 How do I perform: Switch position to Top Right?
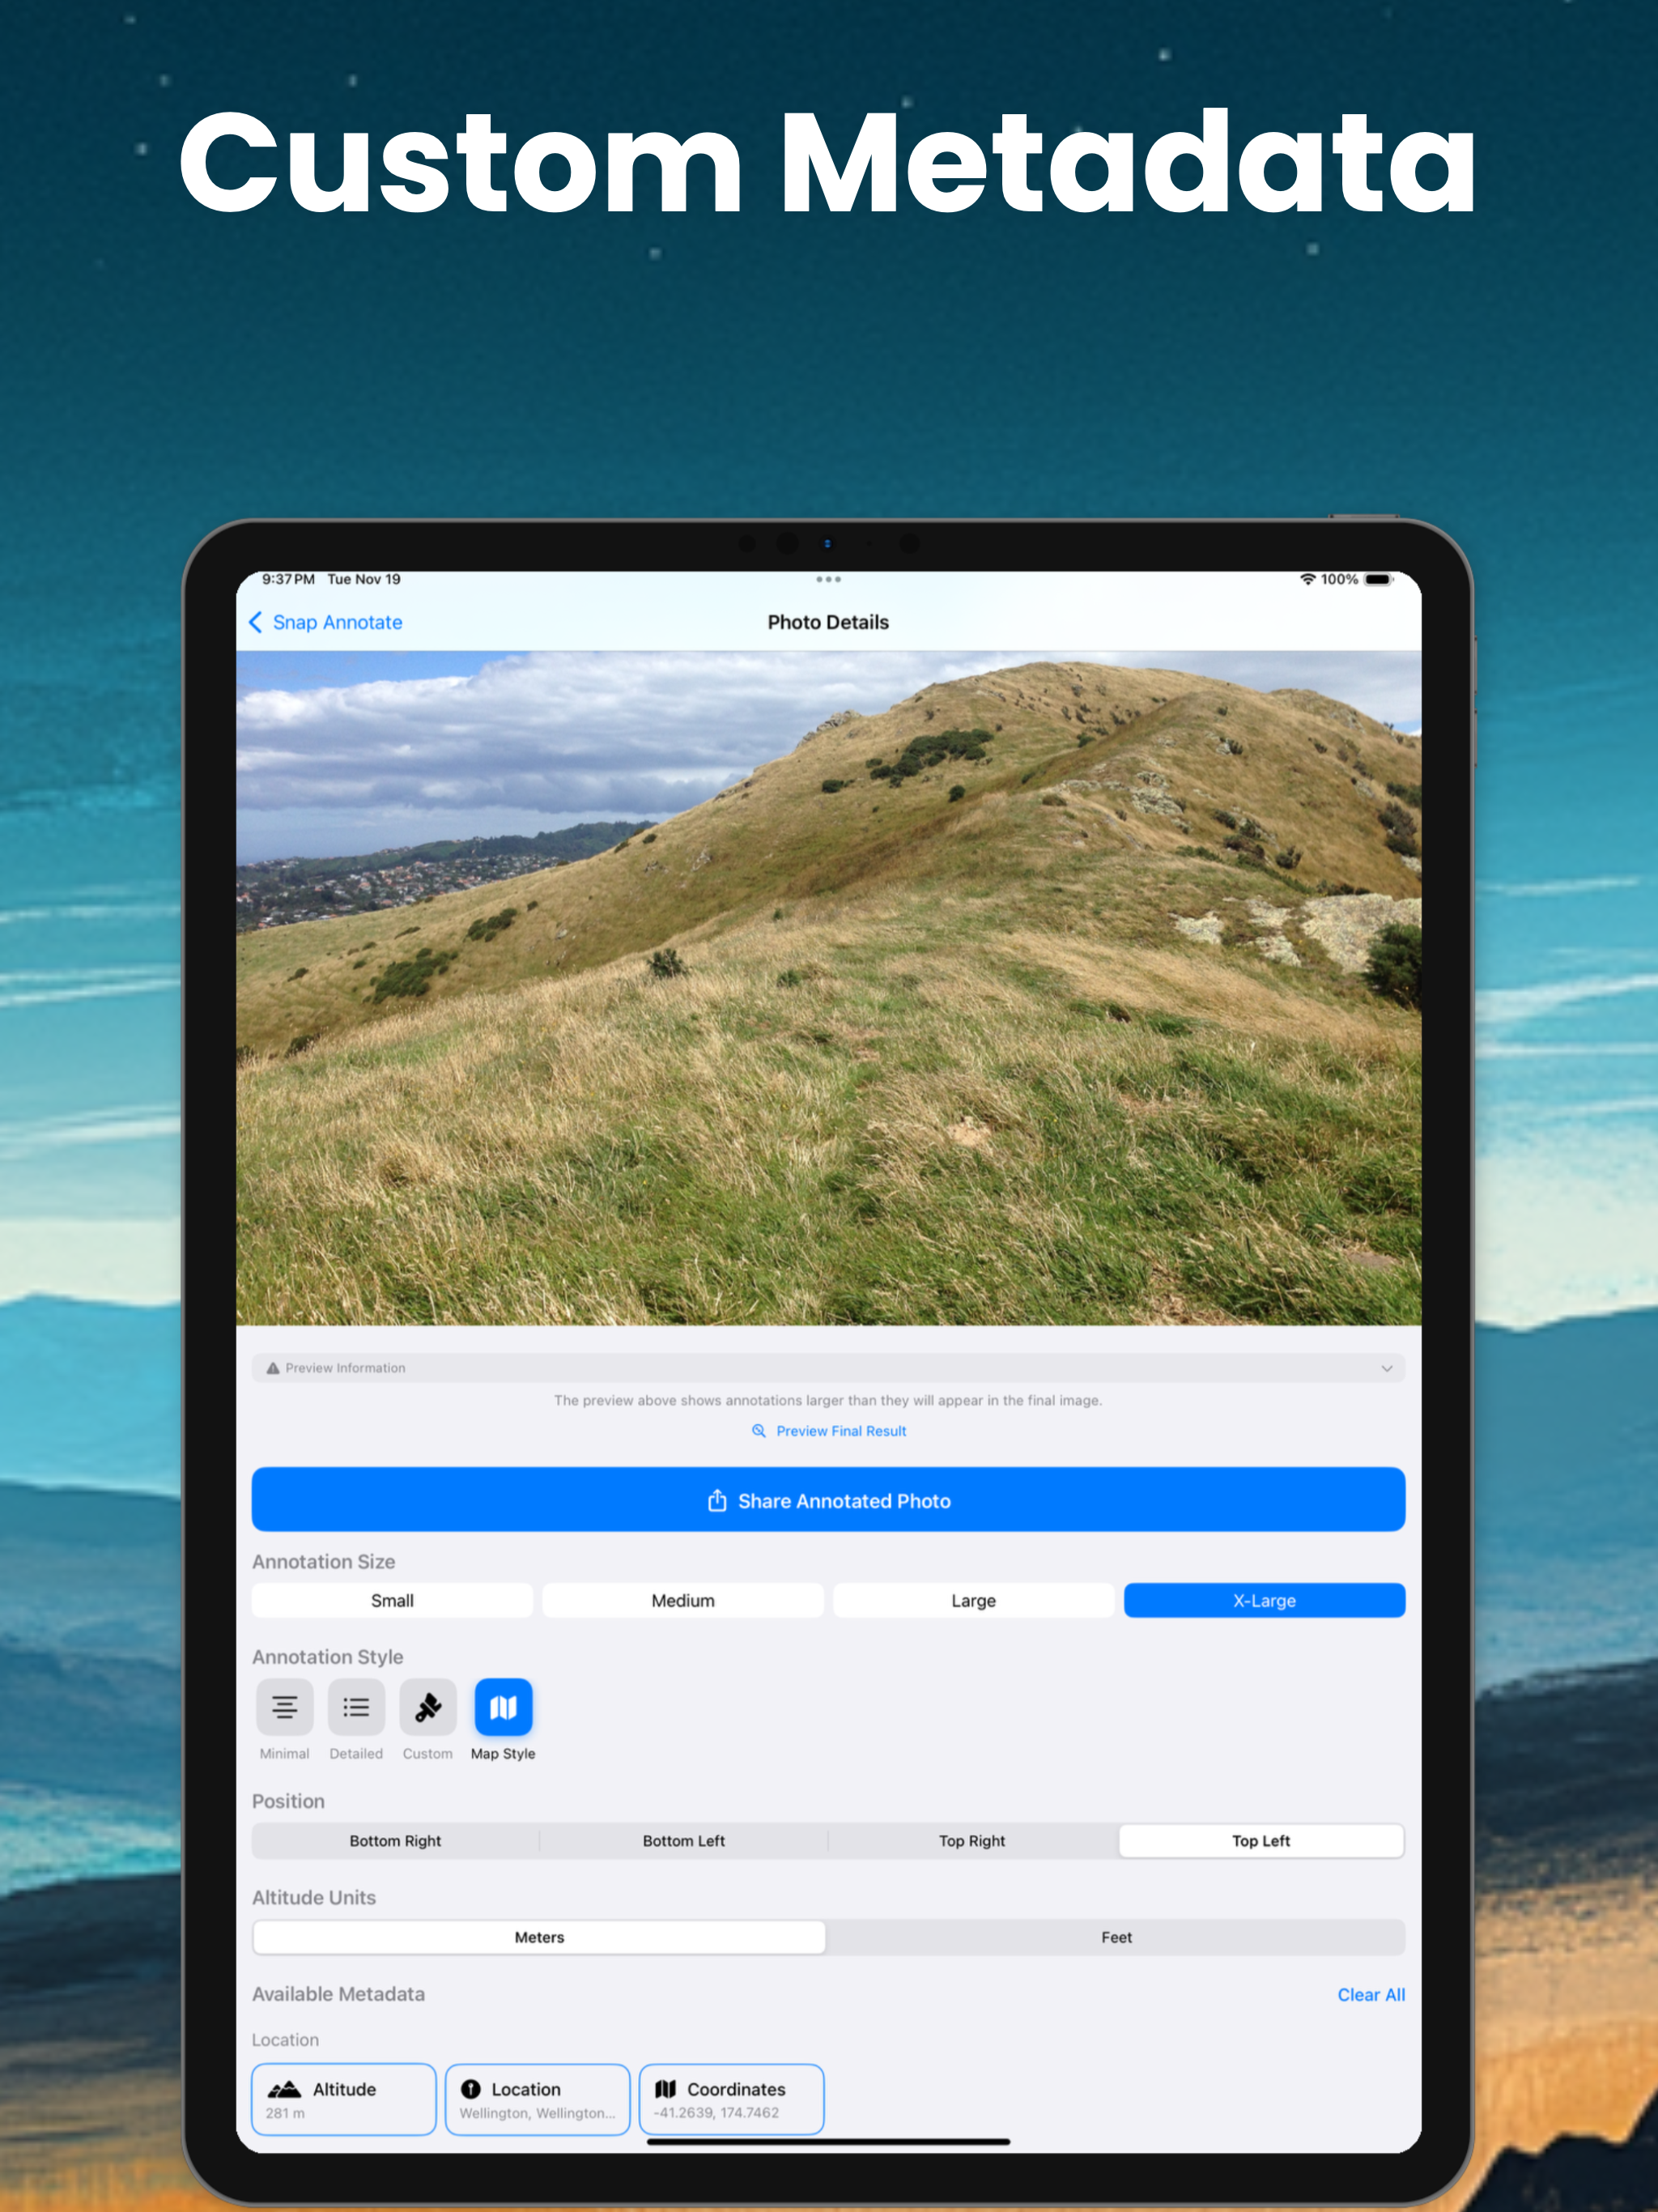click(x=972, y=1841)
